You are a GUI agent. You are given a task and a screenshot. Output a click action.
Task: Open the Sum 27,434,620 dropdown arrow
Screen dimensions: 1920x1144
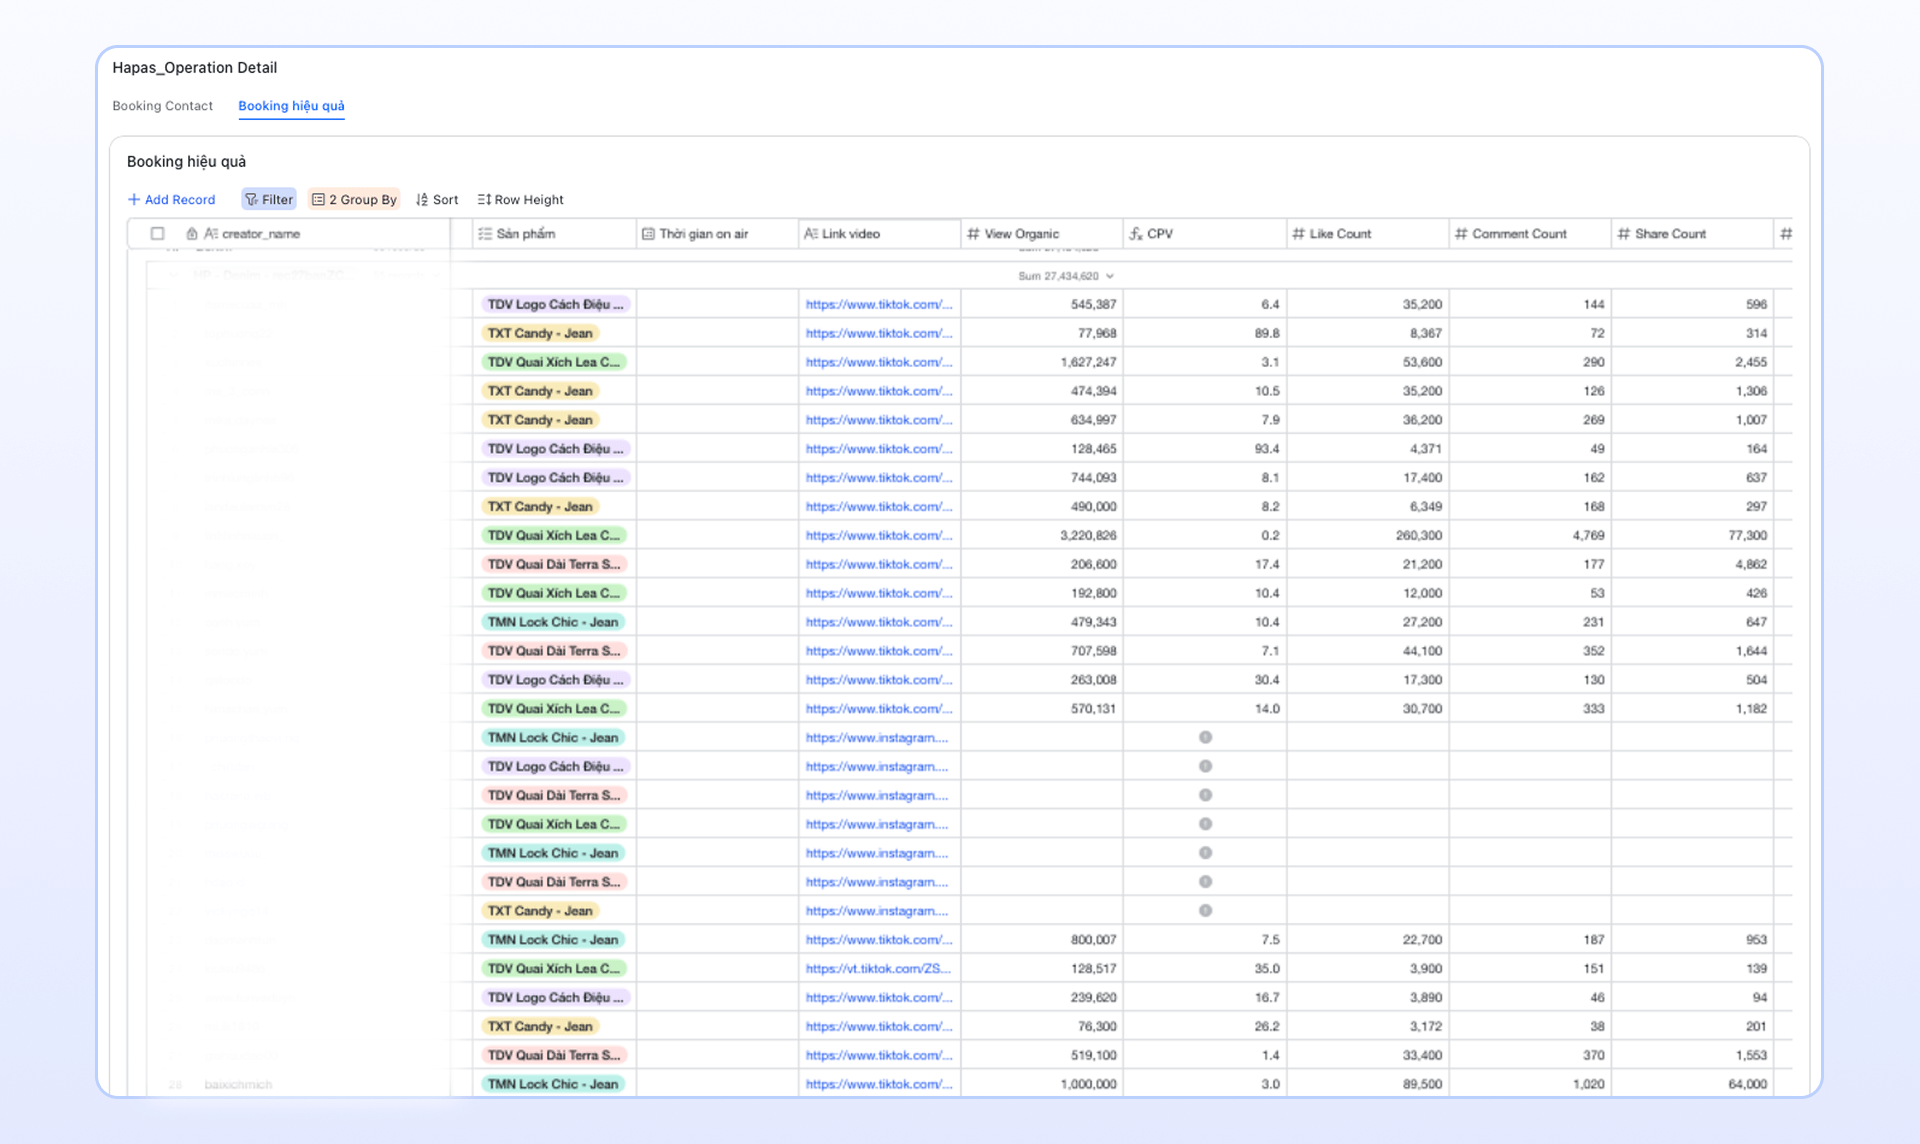coord(1110,276)
